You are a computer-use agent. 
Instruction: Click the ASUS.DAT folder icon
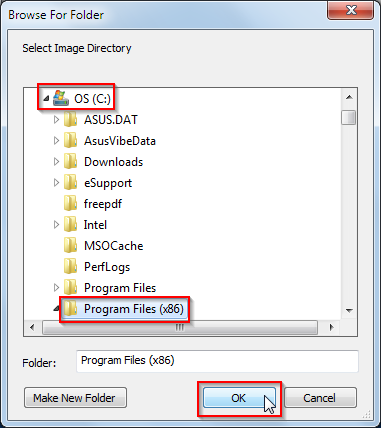[x=71, y=119]
